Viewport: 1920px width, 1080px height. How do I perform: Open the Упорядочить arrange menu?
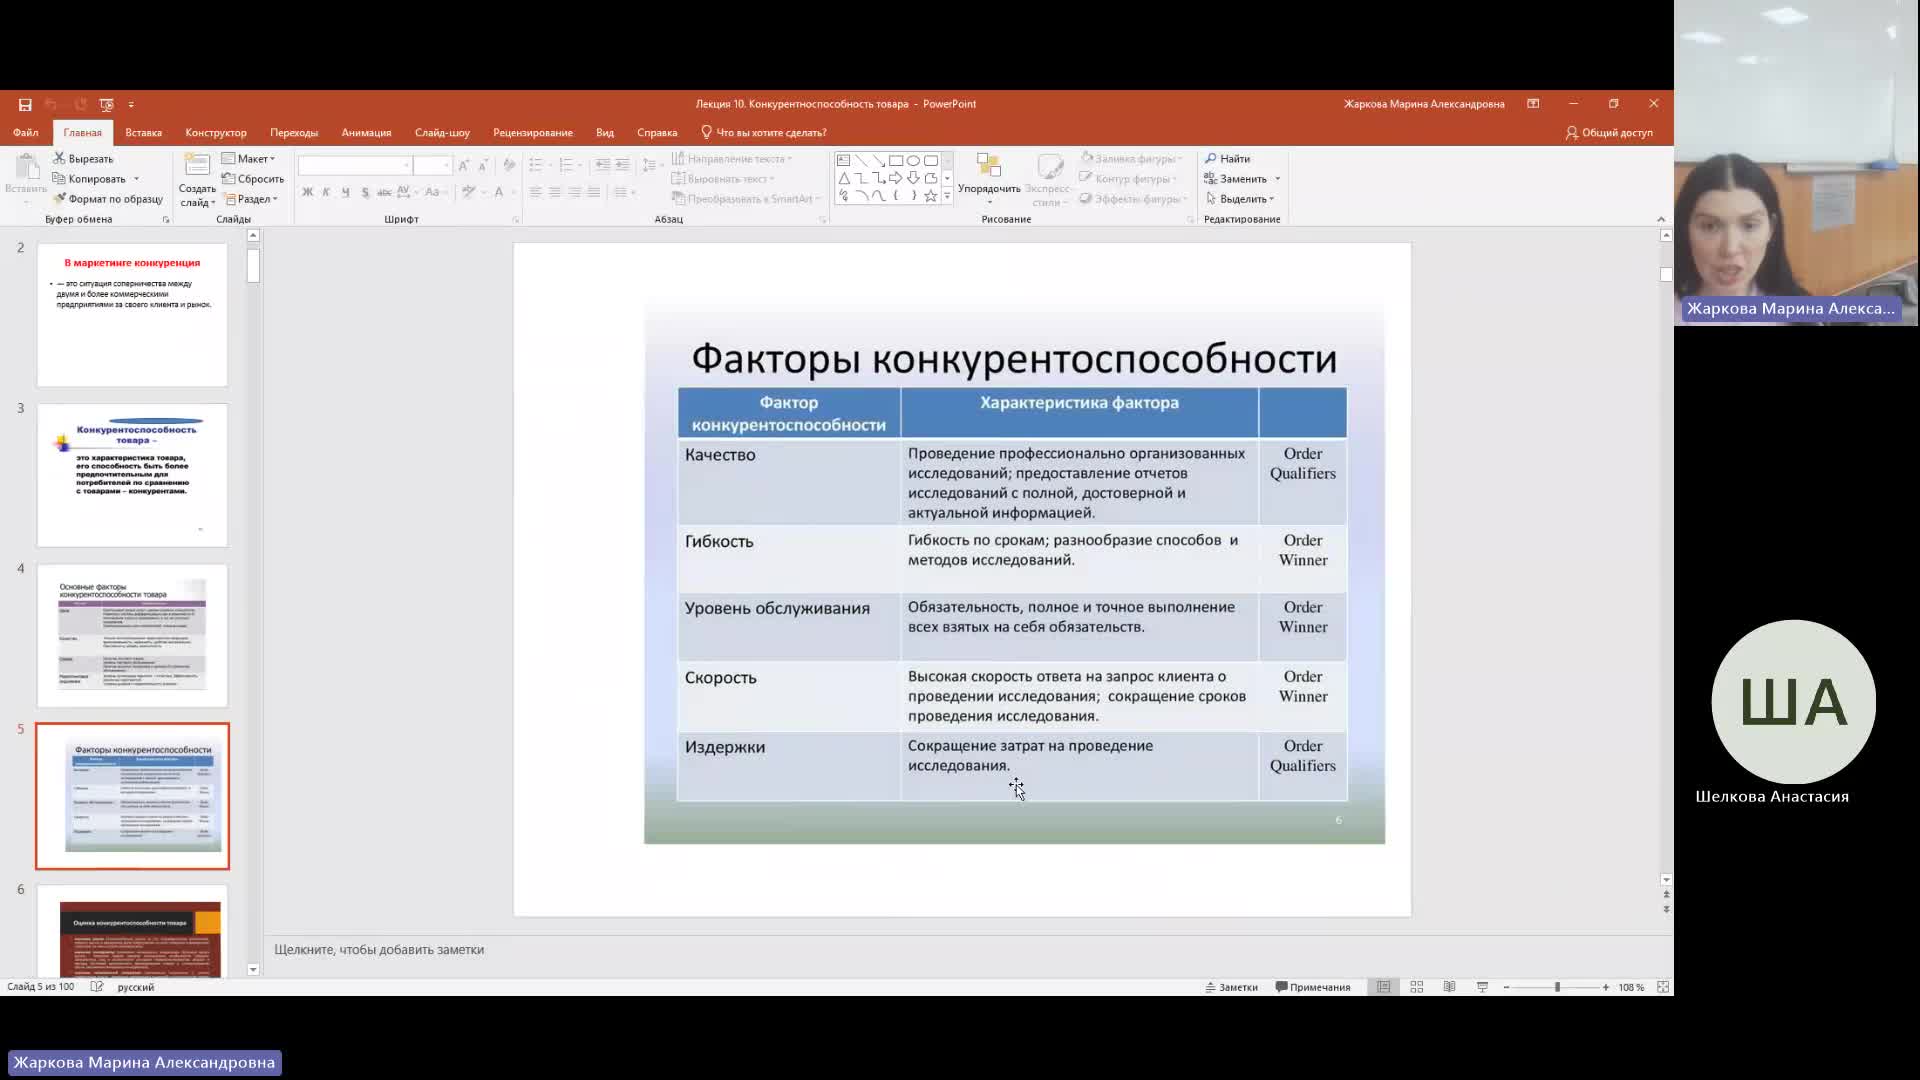[989, 179]
